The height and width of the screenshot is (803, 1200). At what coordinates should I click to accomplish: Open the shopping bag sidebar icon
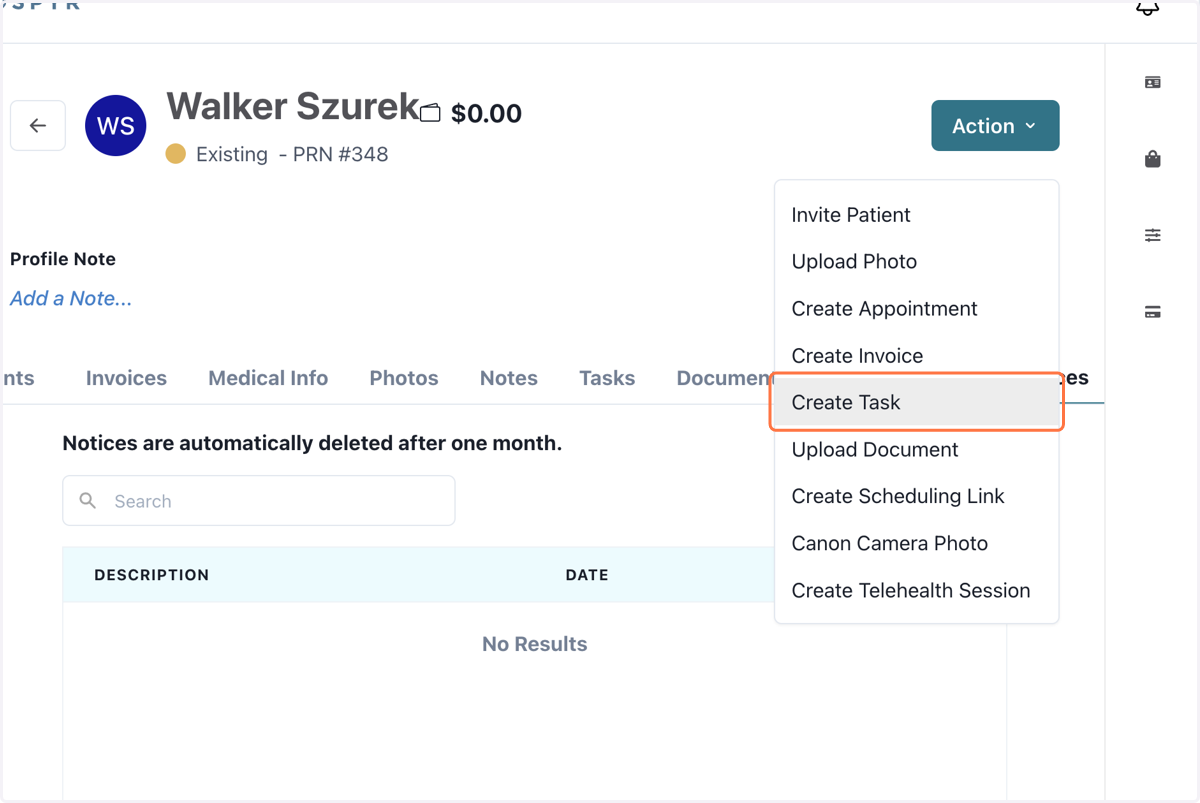(x=1153, y=159)
